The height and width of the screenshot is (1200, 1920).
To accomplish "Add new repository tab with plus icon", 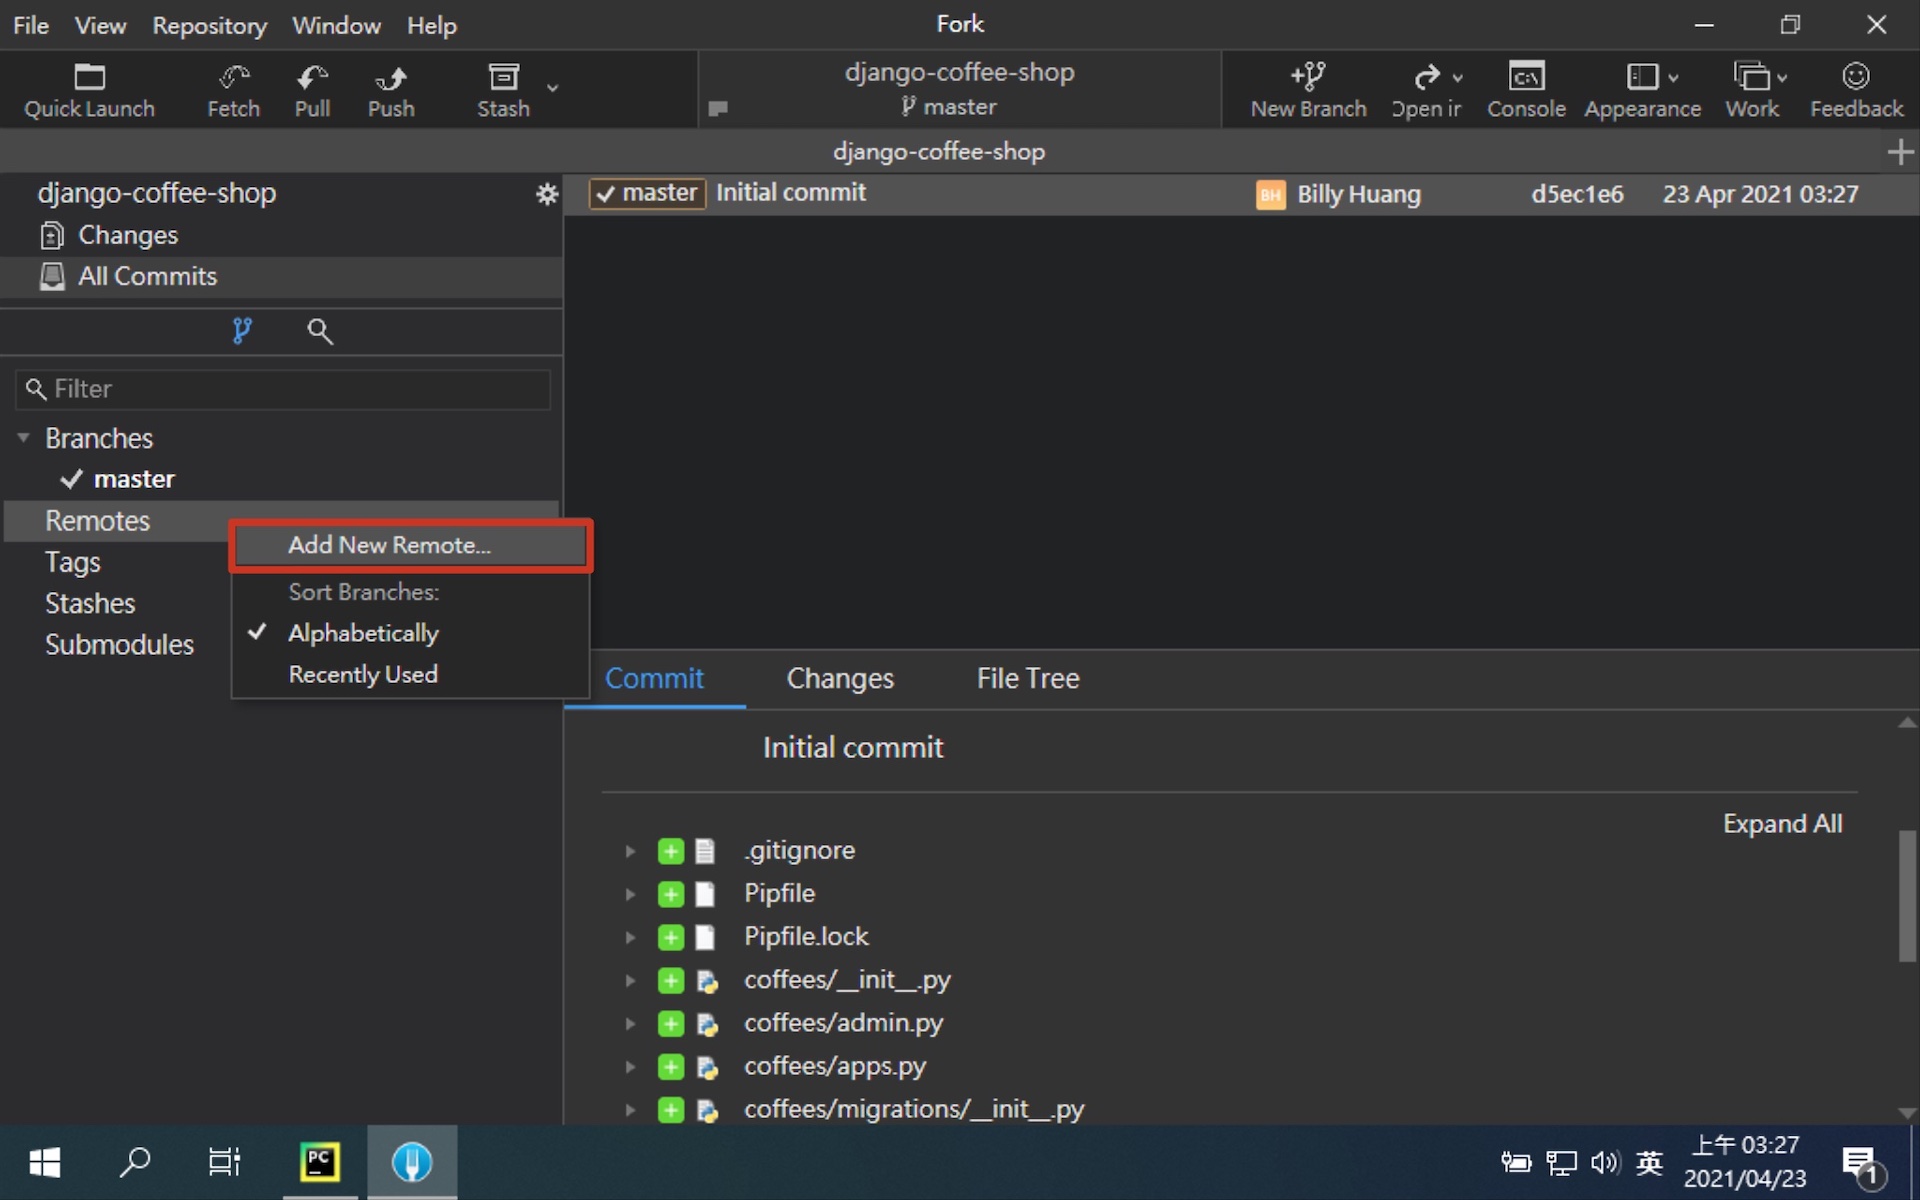I will point(1900,152).
